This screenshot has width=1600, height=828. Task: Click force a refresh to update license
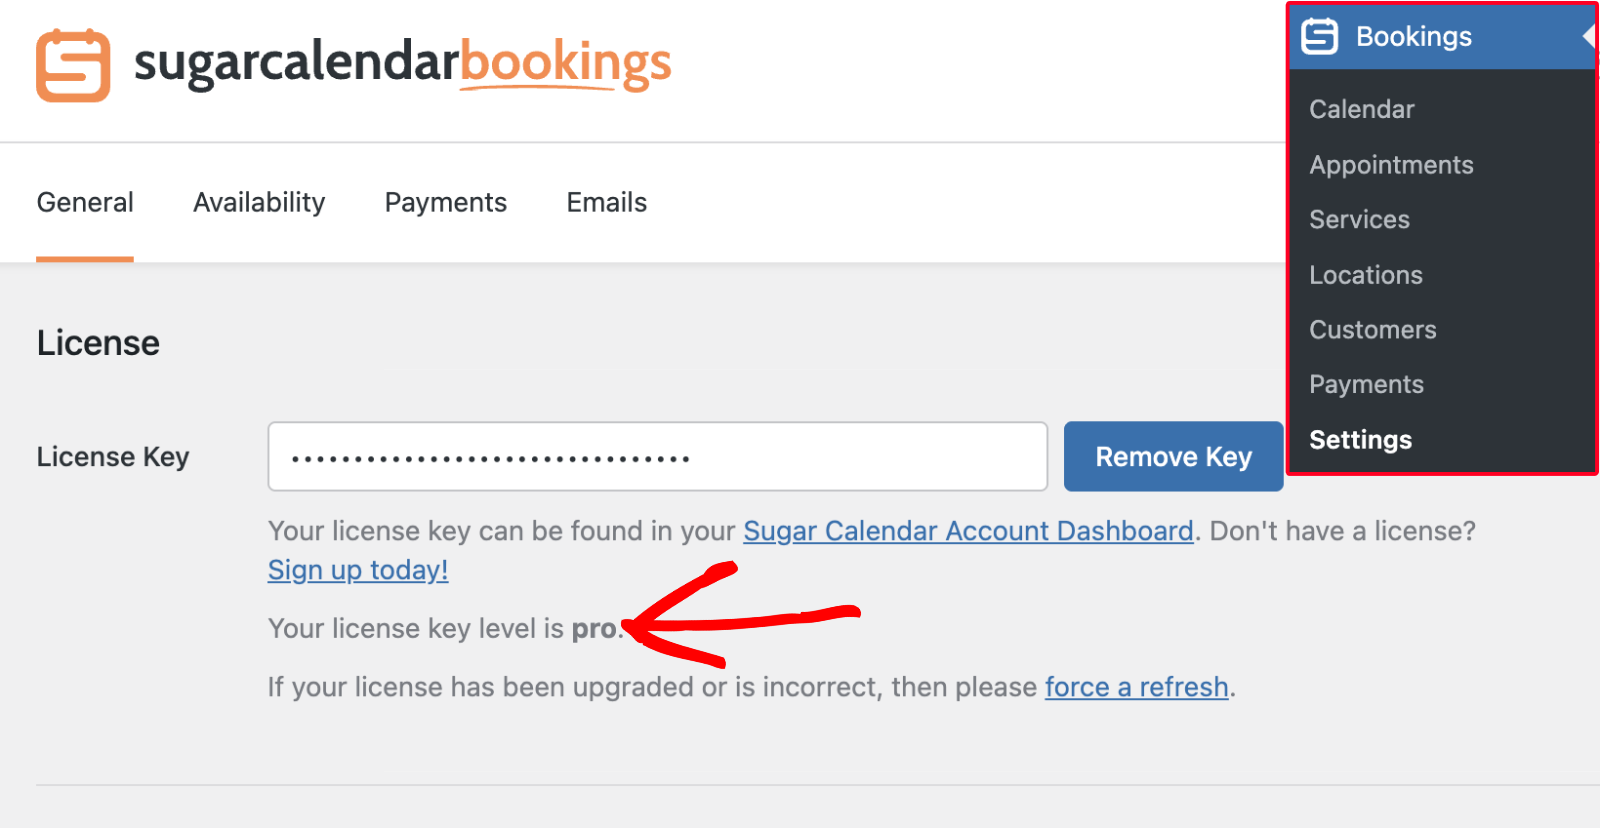(x=1137, y=687)
